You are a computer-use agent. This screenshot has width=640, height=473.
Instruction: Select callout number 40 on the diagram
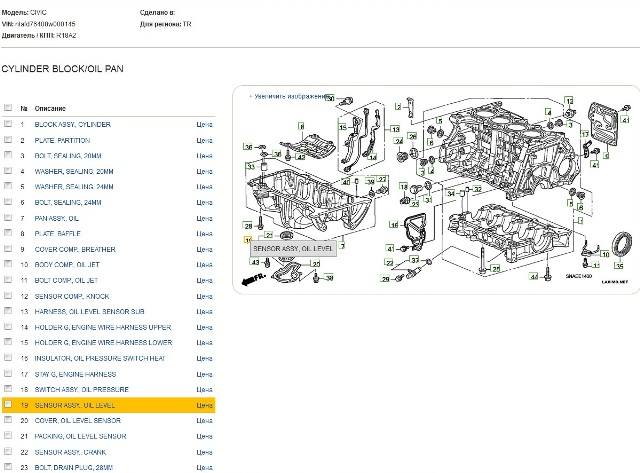pos(346,182)
